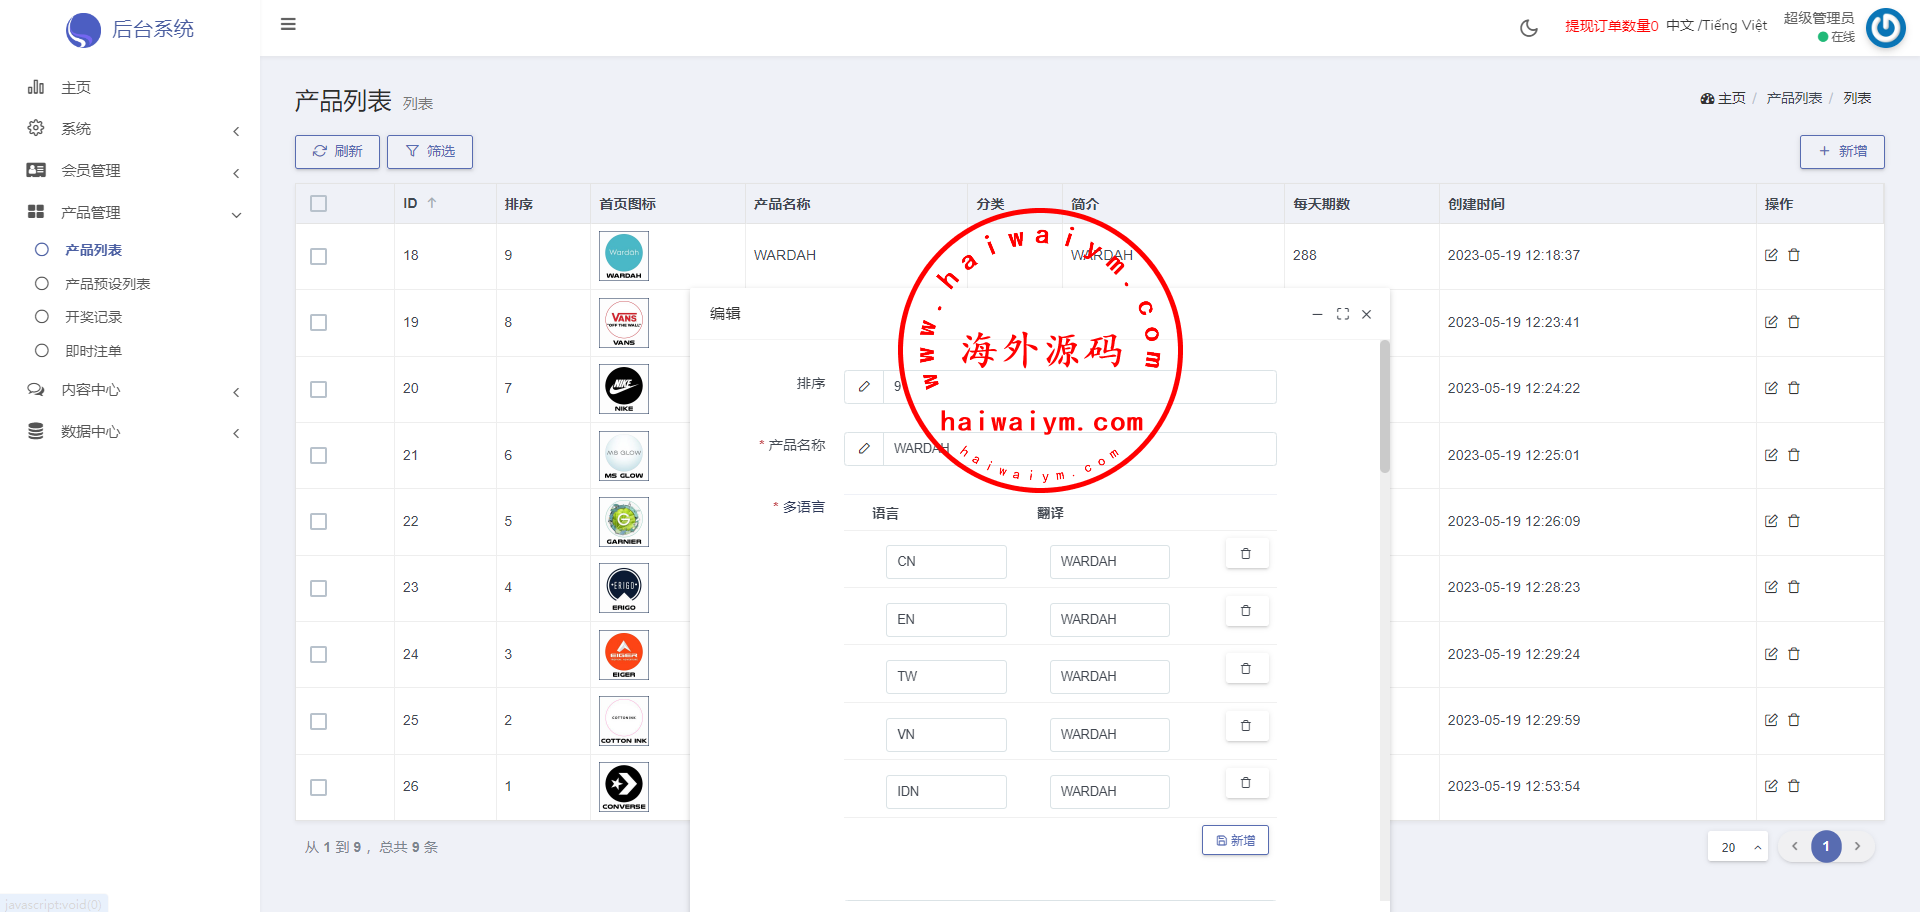Viewport: 1920px width, 912px height.
Task: Select checkbox for row ID 24
Action: pyautogui.click(x=319, y=655)
